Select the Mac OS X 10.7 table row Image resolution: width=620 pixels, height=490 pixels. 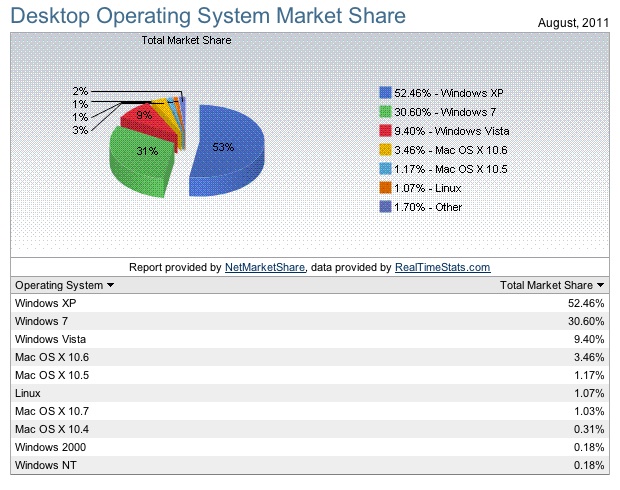(x=310, y=411)
